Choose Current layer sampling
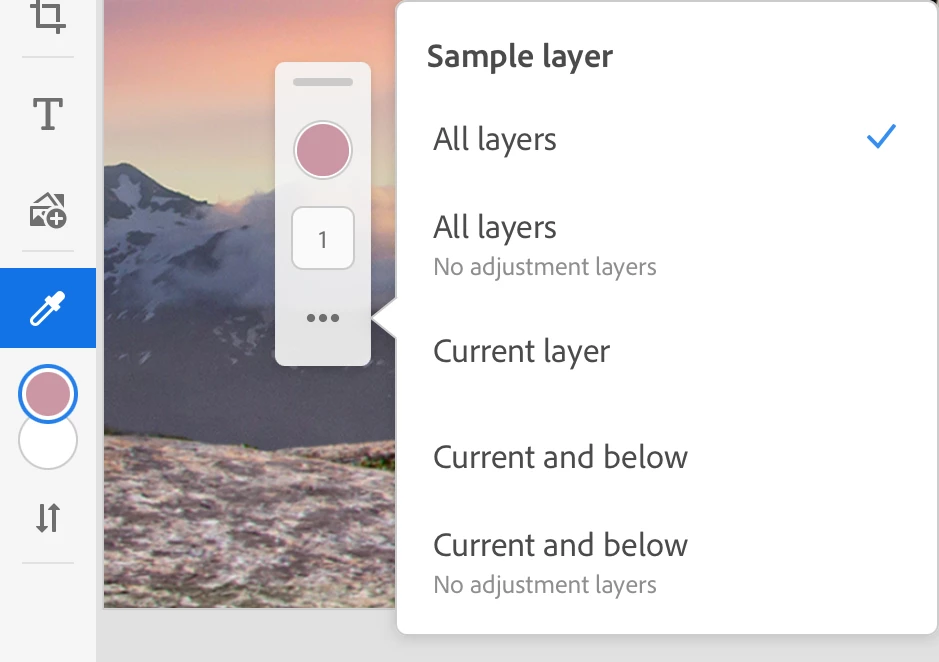 [666, 350]
